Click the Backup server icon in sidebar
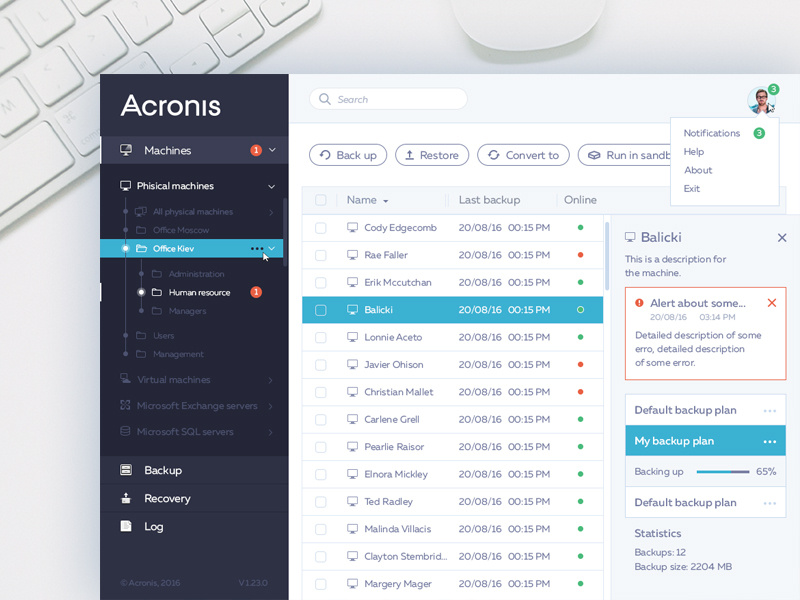The image size is (800, 600). tap(126, 469)
